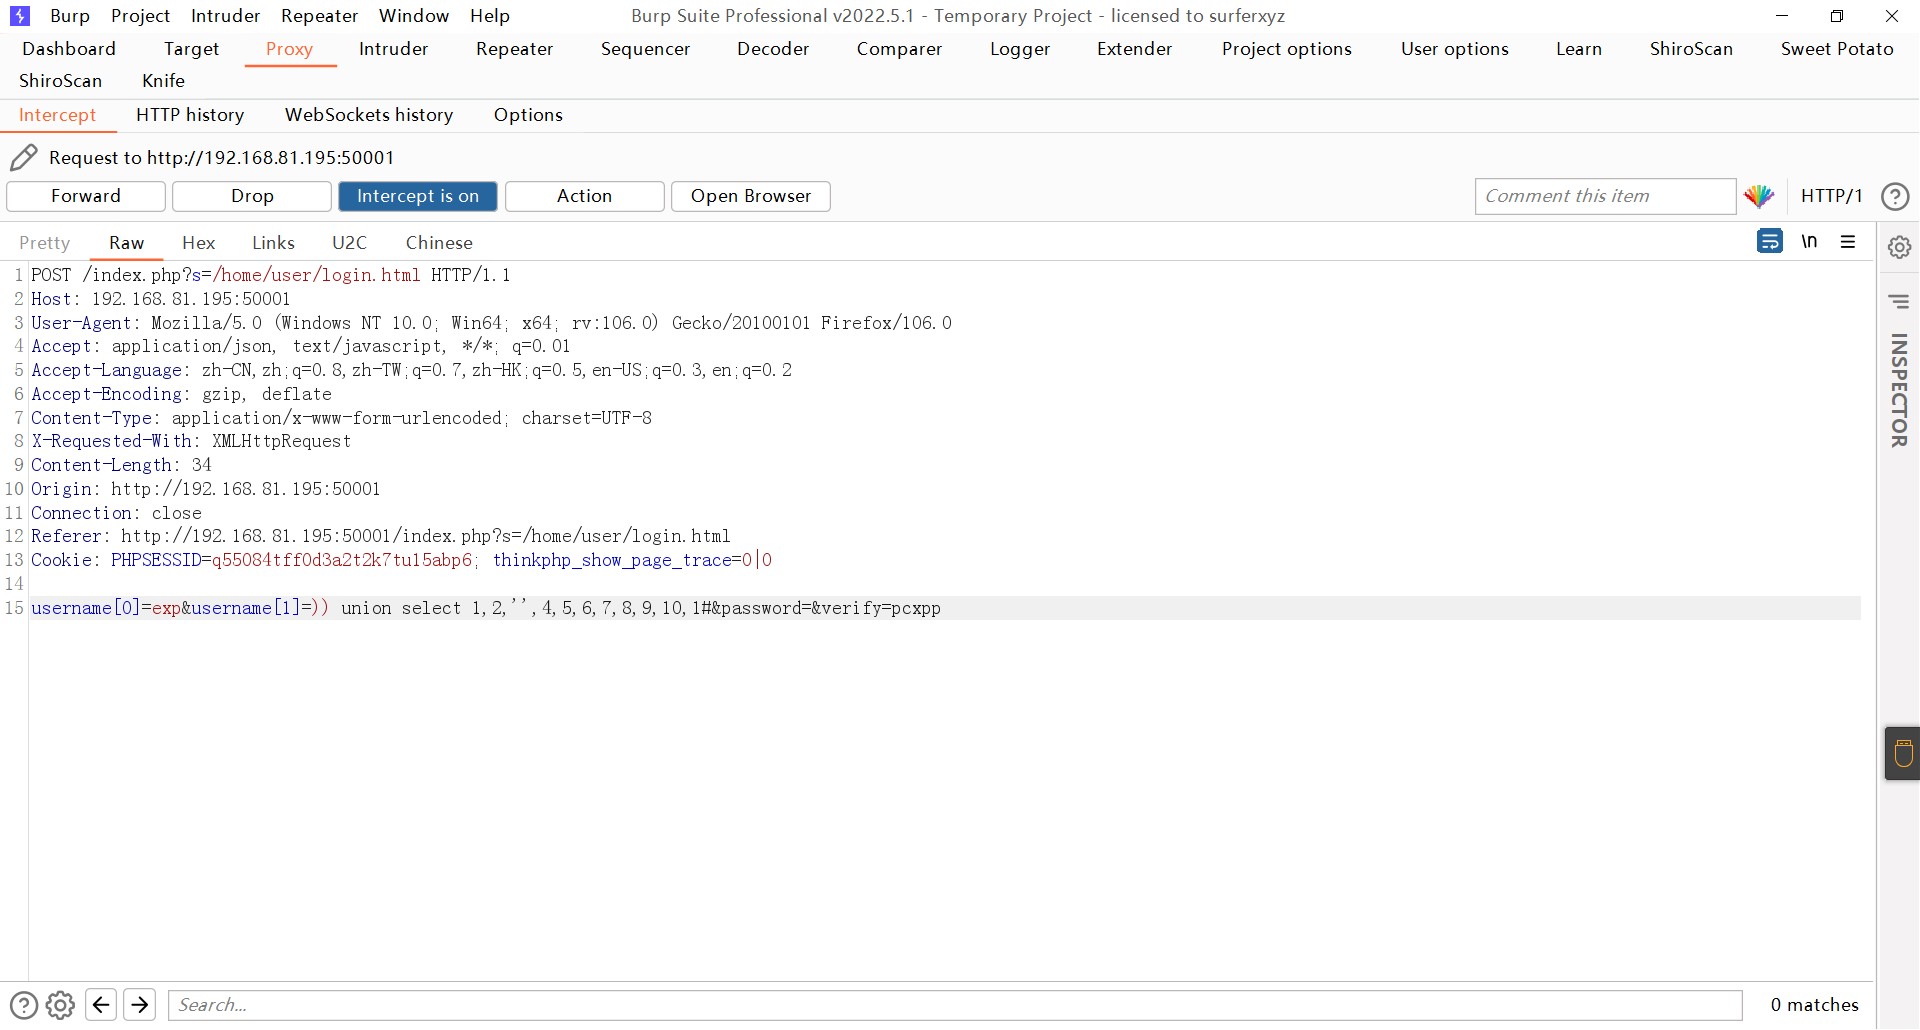The width and height of the screenshot is (1920, 1030).
Task: Click the PHPSESSID cookie value
Action: [x=341, y=560]
